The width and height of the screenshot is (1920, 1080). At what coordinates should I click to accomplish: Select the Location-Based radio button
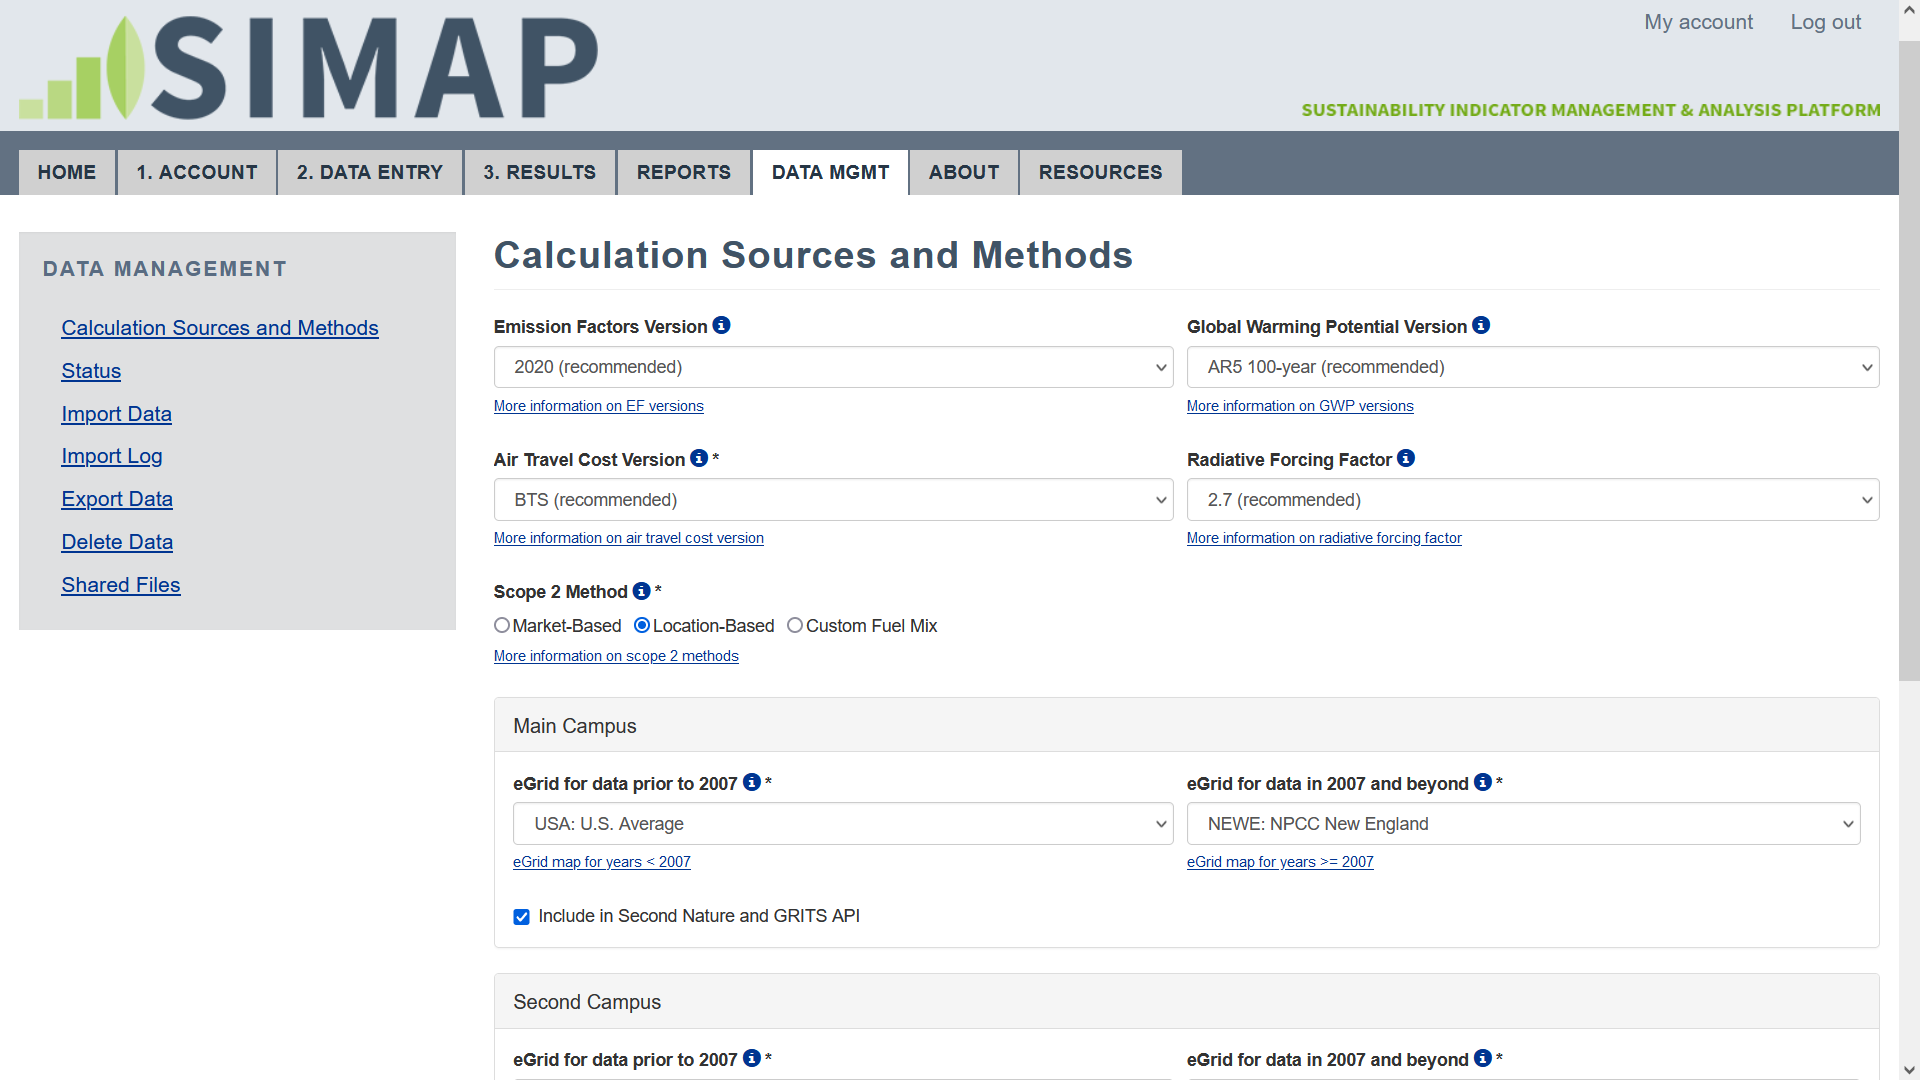642,626
